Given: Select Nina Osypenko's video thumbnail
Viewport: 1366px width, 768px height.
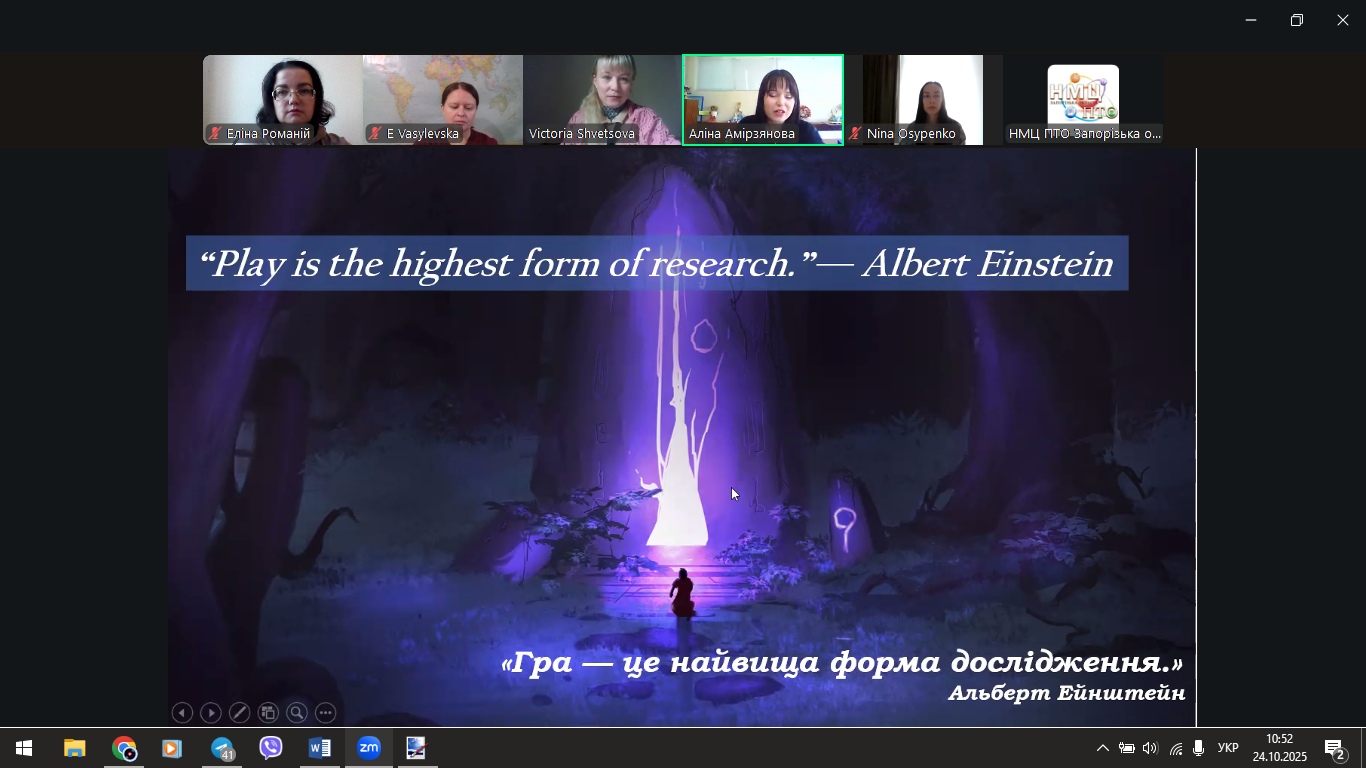Looking at the screenshot, I should click(x=923, y=100).
